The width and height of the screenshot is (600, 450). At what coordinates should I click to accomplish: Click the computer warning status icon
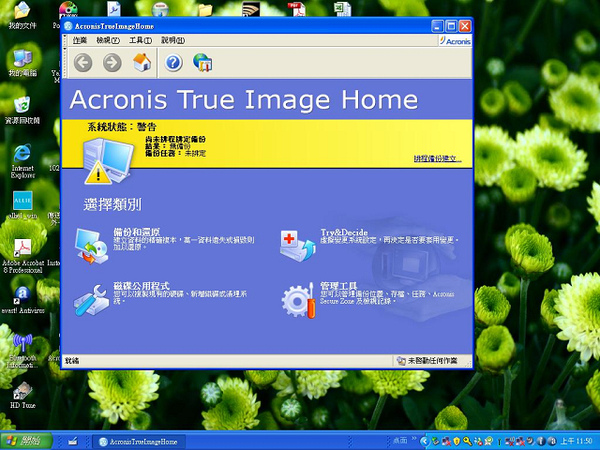(x=108, y=161)
